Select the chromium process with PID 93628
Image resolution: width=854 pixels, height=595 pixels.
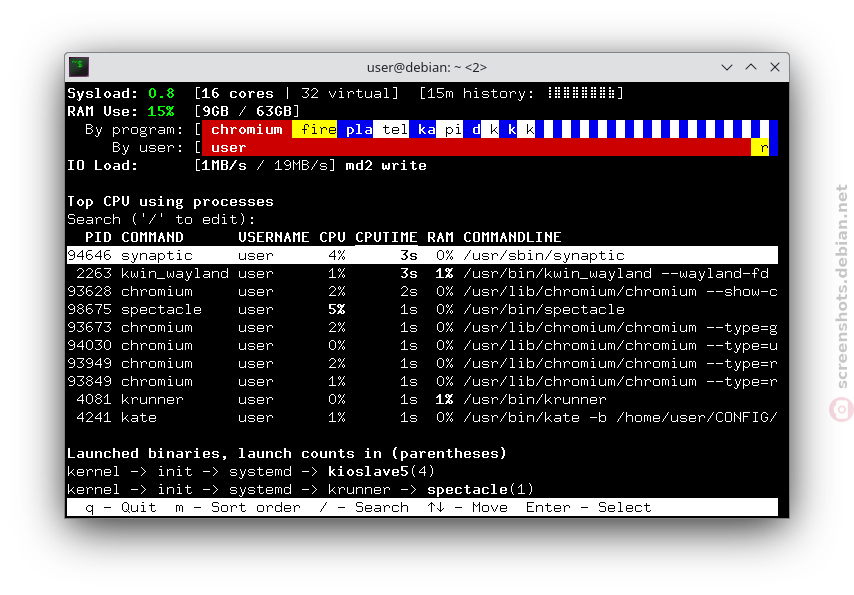click(x=422, y=291)
